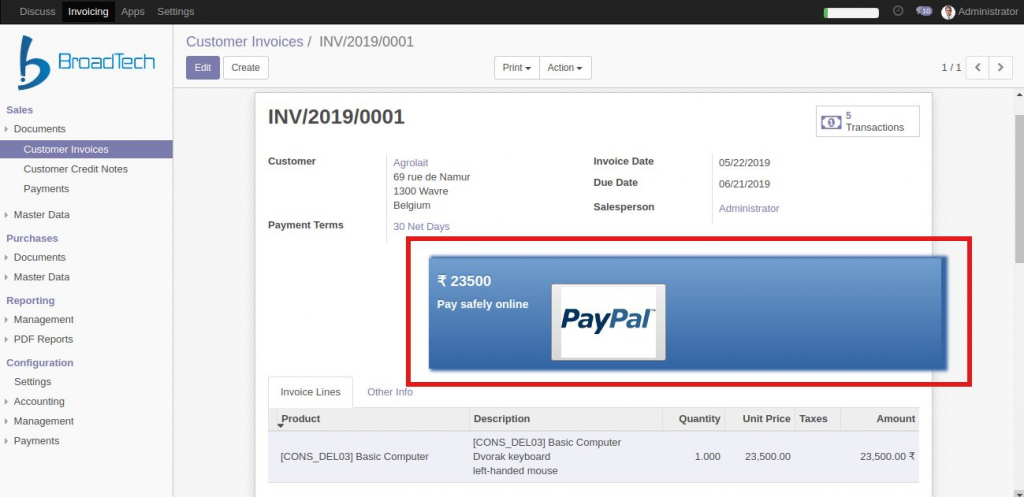
Task: Select Customer Credit Notes in sidebar
Action: 76,169
